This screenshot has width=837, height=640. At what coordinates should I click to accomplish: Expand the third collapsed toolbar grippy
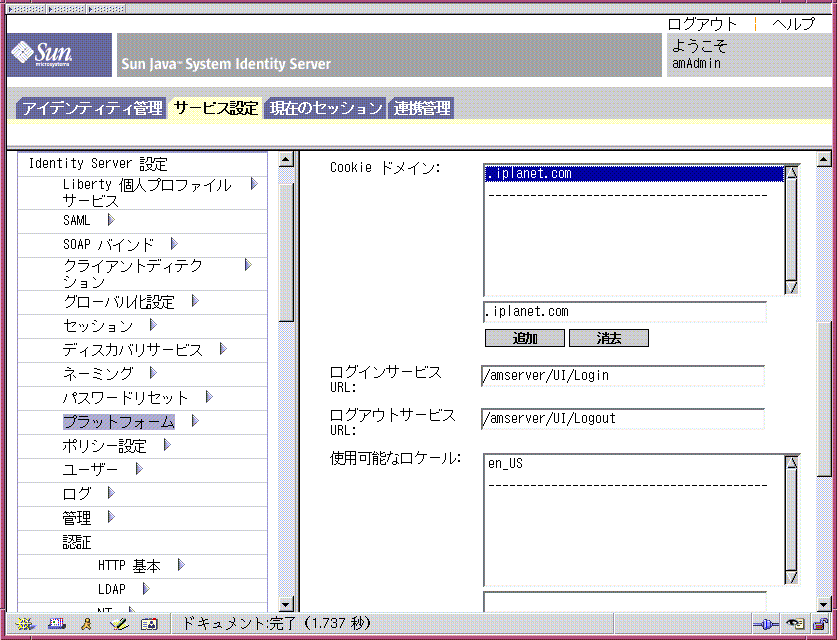tap(106, 9)
